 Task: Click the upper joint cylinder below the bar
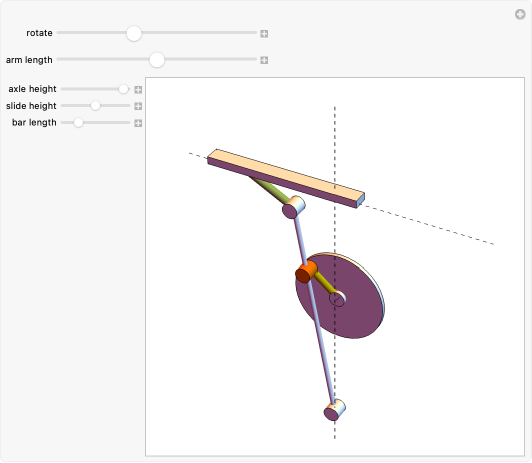pos(294,207)
